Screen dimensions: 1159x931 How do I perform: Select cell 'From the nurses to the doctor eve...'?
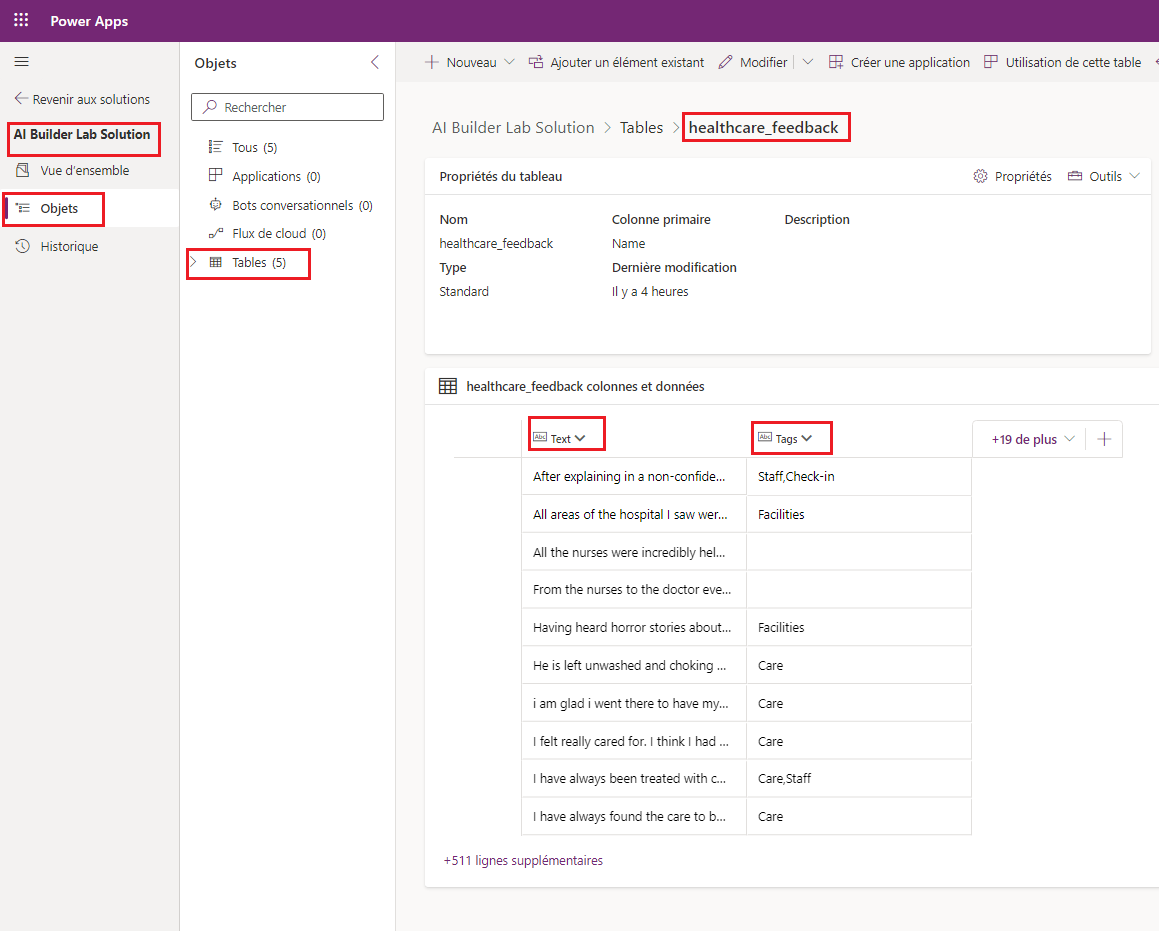pyautogui.click(x=633, y=590)
